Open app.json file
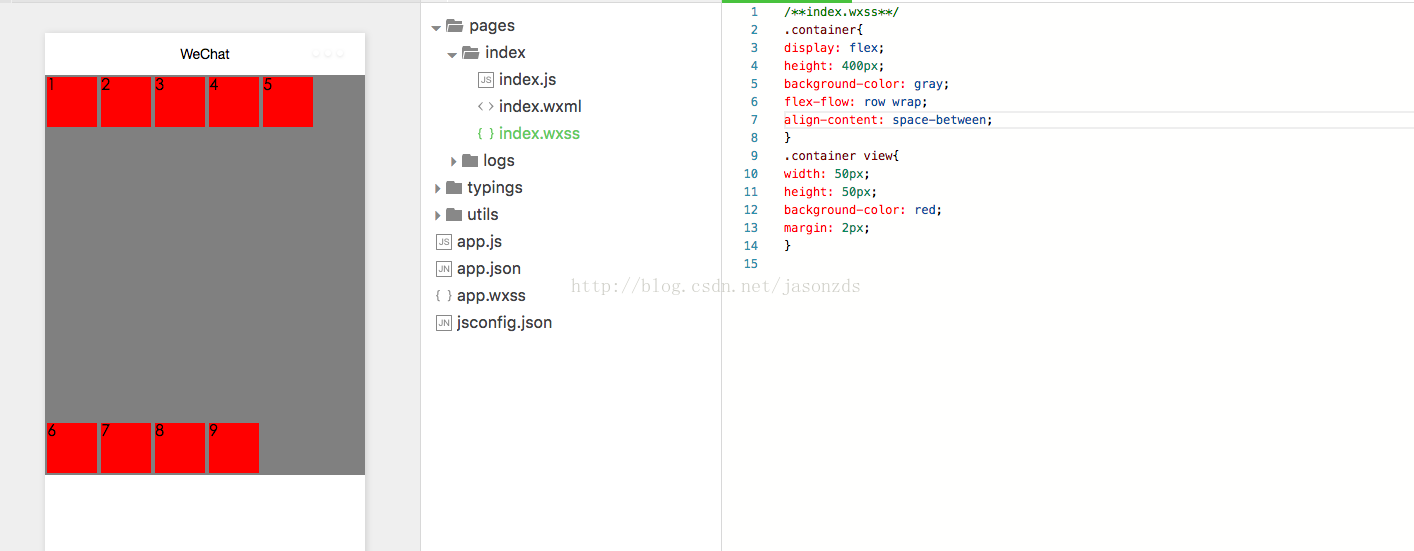 pos(489,269)
